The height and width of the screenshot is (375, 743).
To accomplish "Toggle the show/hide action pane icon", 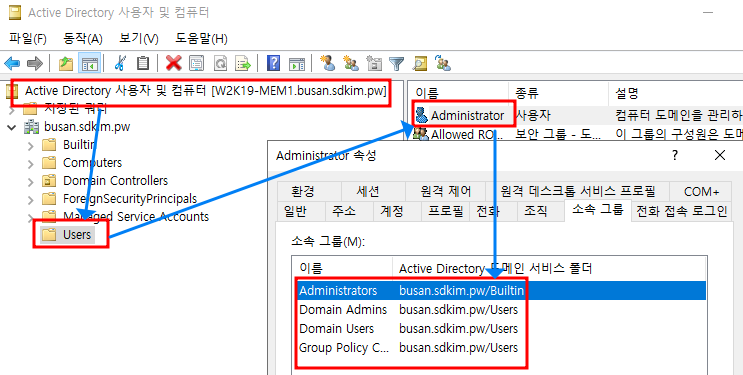I will (x=297, y=63).
